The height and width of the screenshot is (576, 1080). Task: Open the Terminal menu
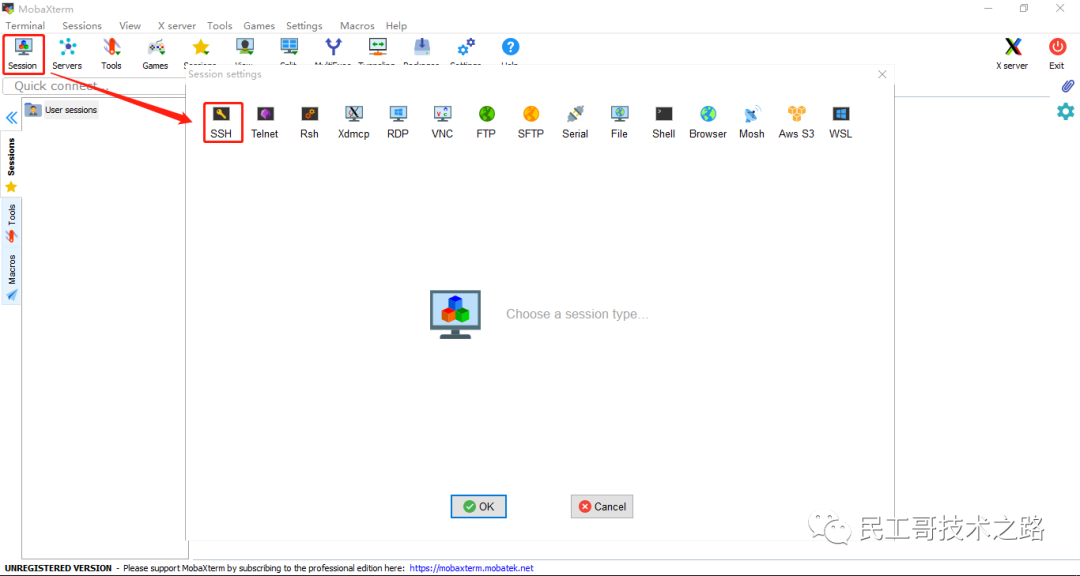click(25, 25)
